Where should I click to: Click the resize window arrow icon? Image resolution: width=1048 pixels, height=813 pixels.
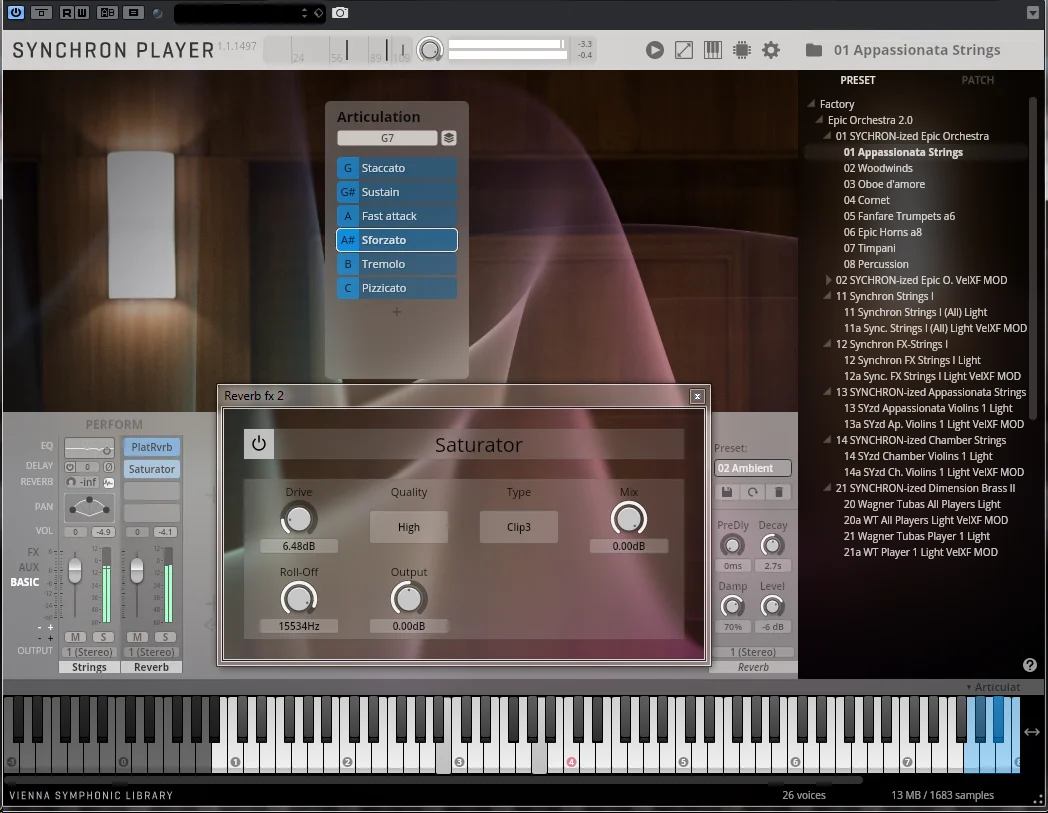[684, 50]
